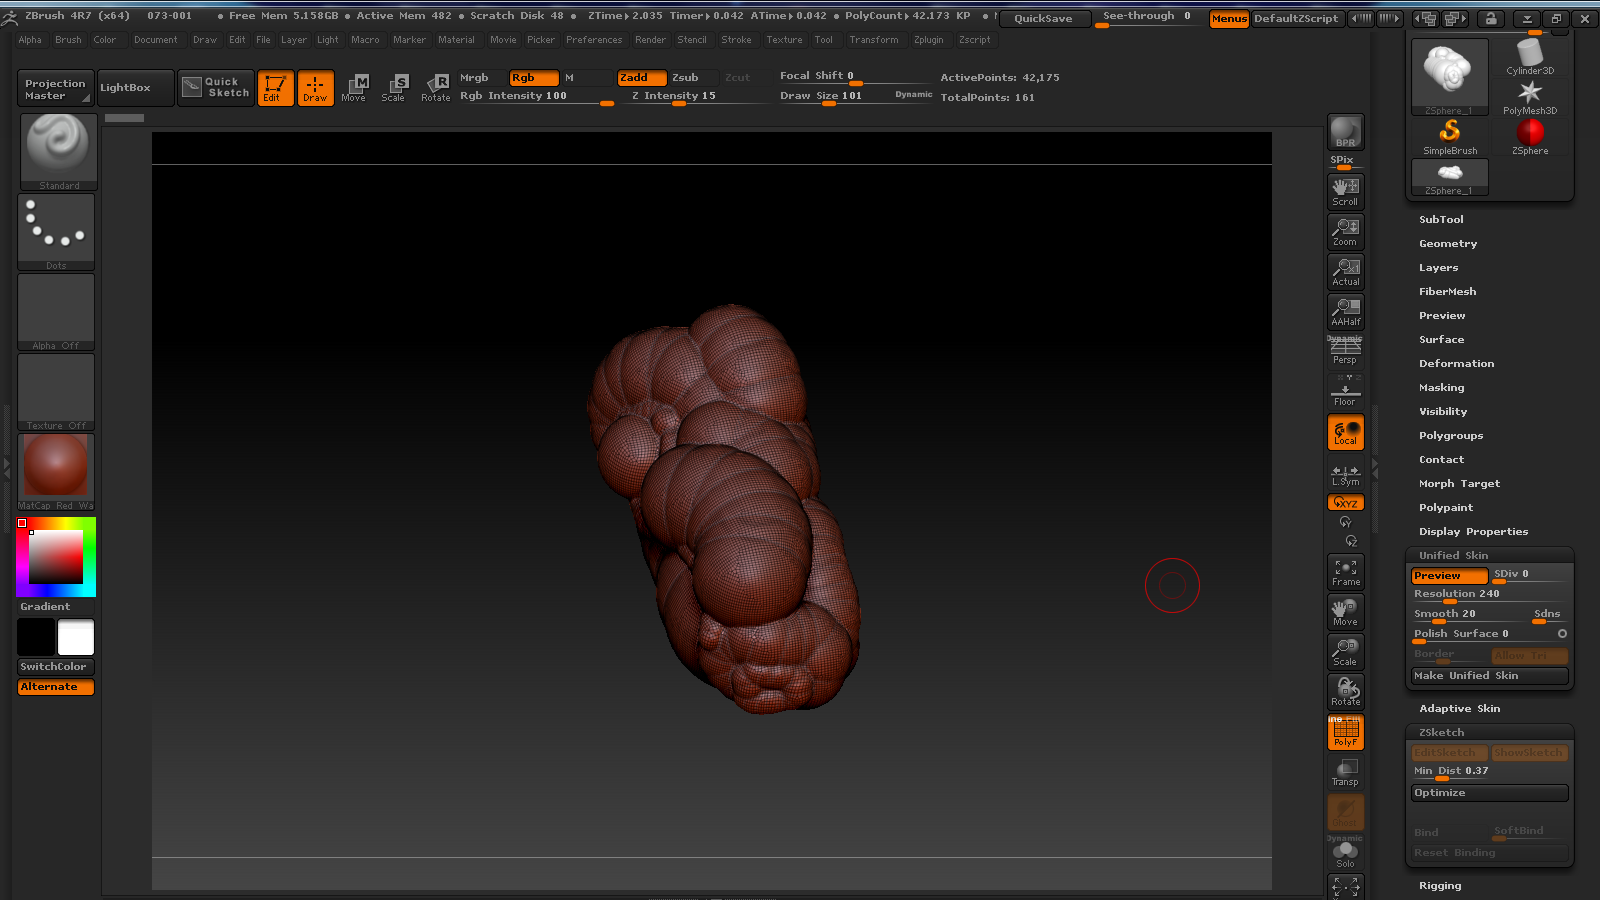Open the Document menu
The image size is (1600, 900).
[155, 40]
